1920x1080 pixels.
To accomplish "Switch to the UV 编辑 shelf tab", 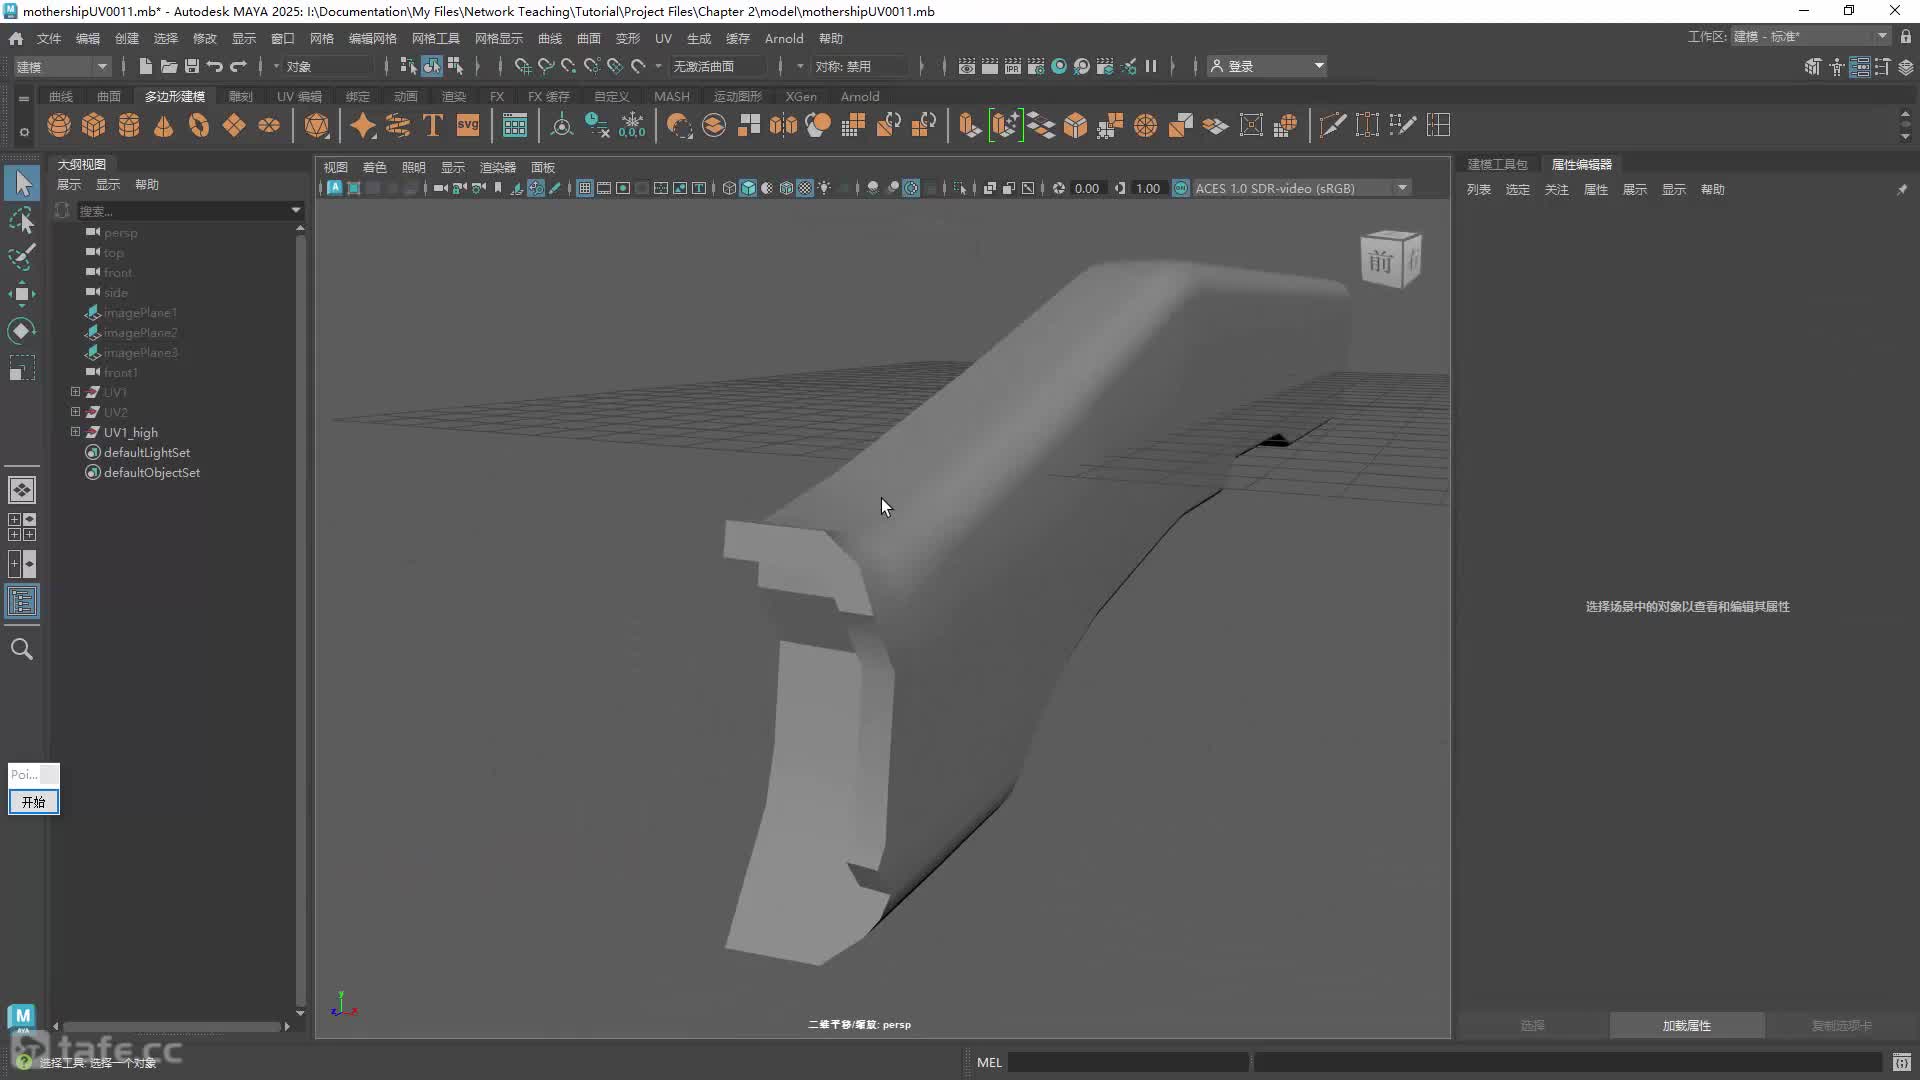I will 299,96.
